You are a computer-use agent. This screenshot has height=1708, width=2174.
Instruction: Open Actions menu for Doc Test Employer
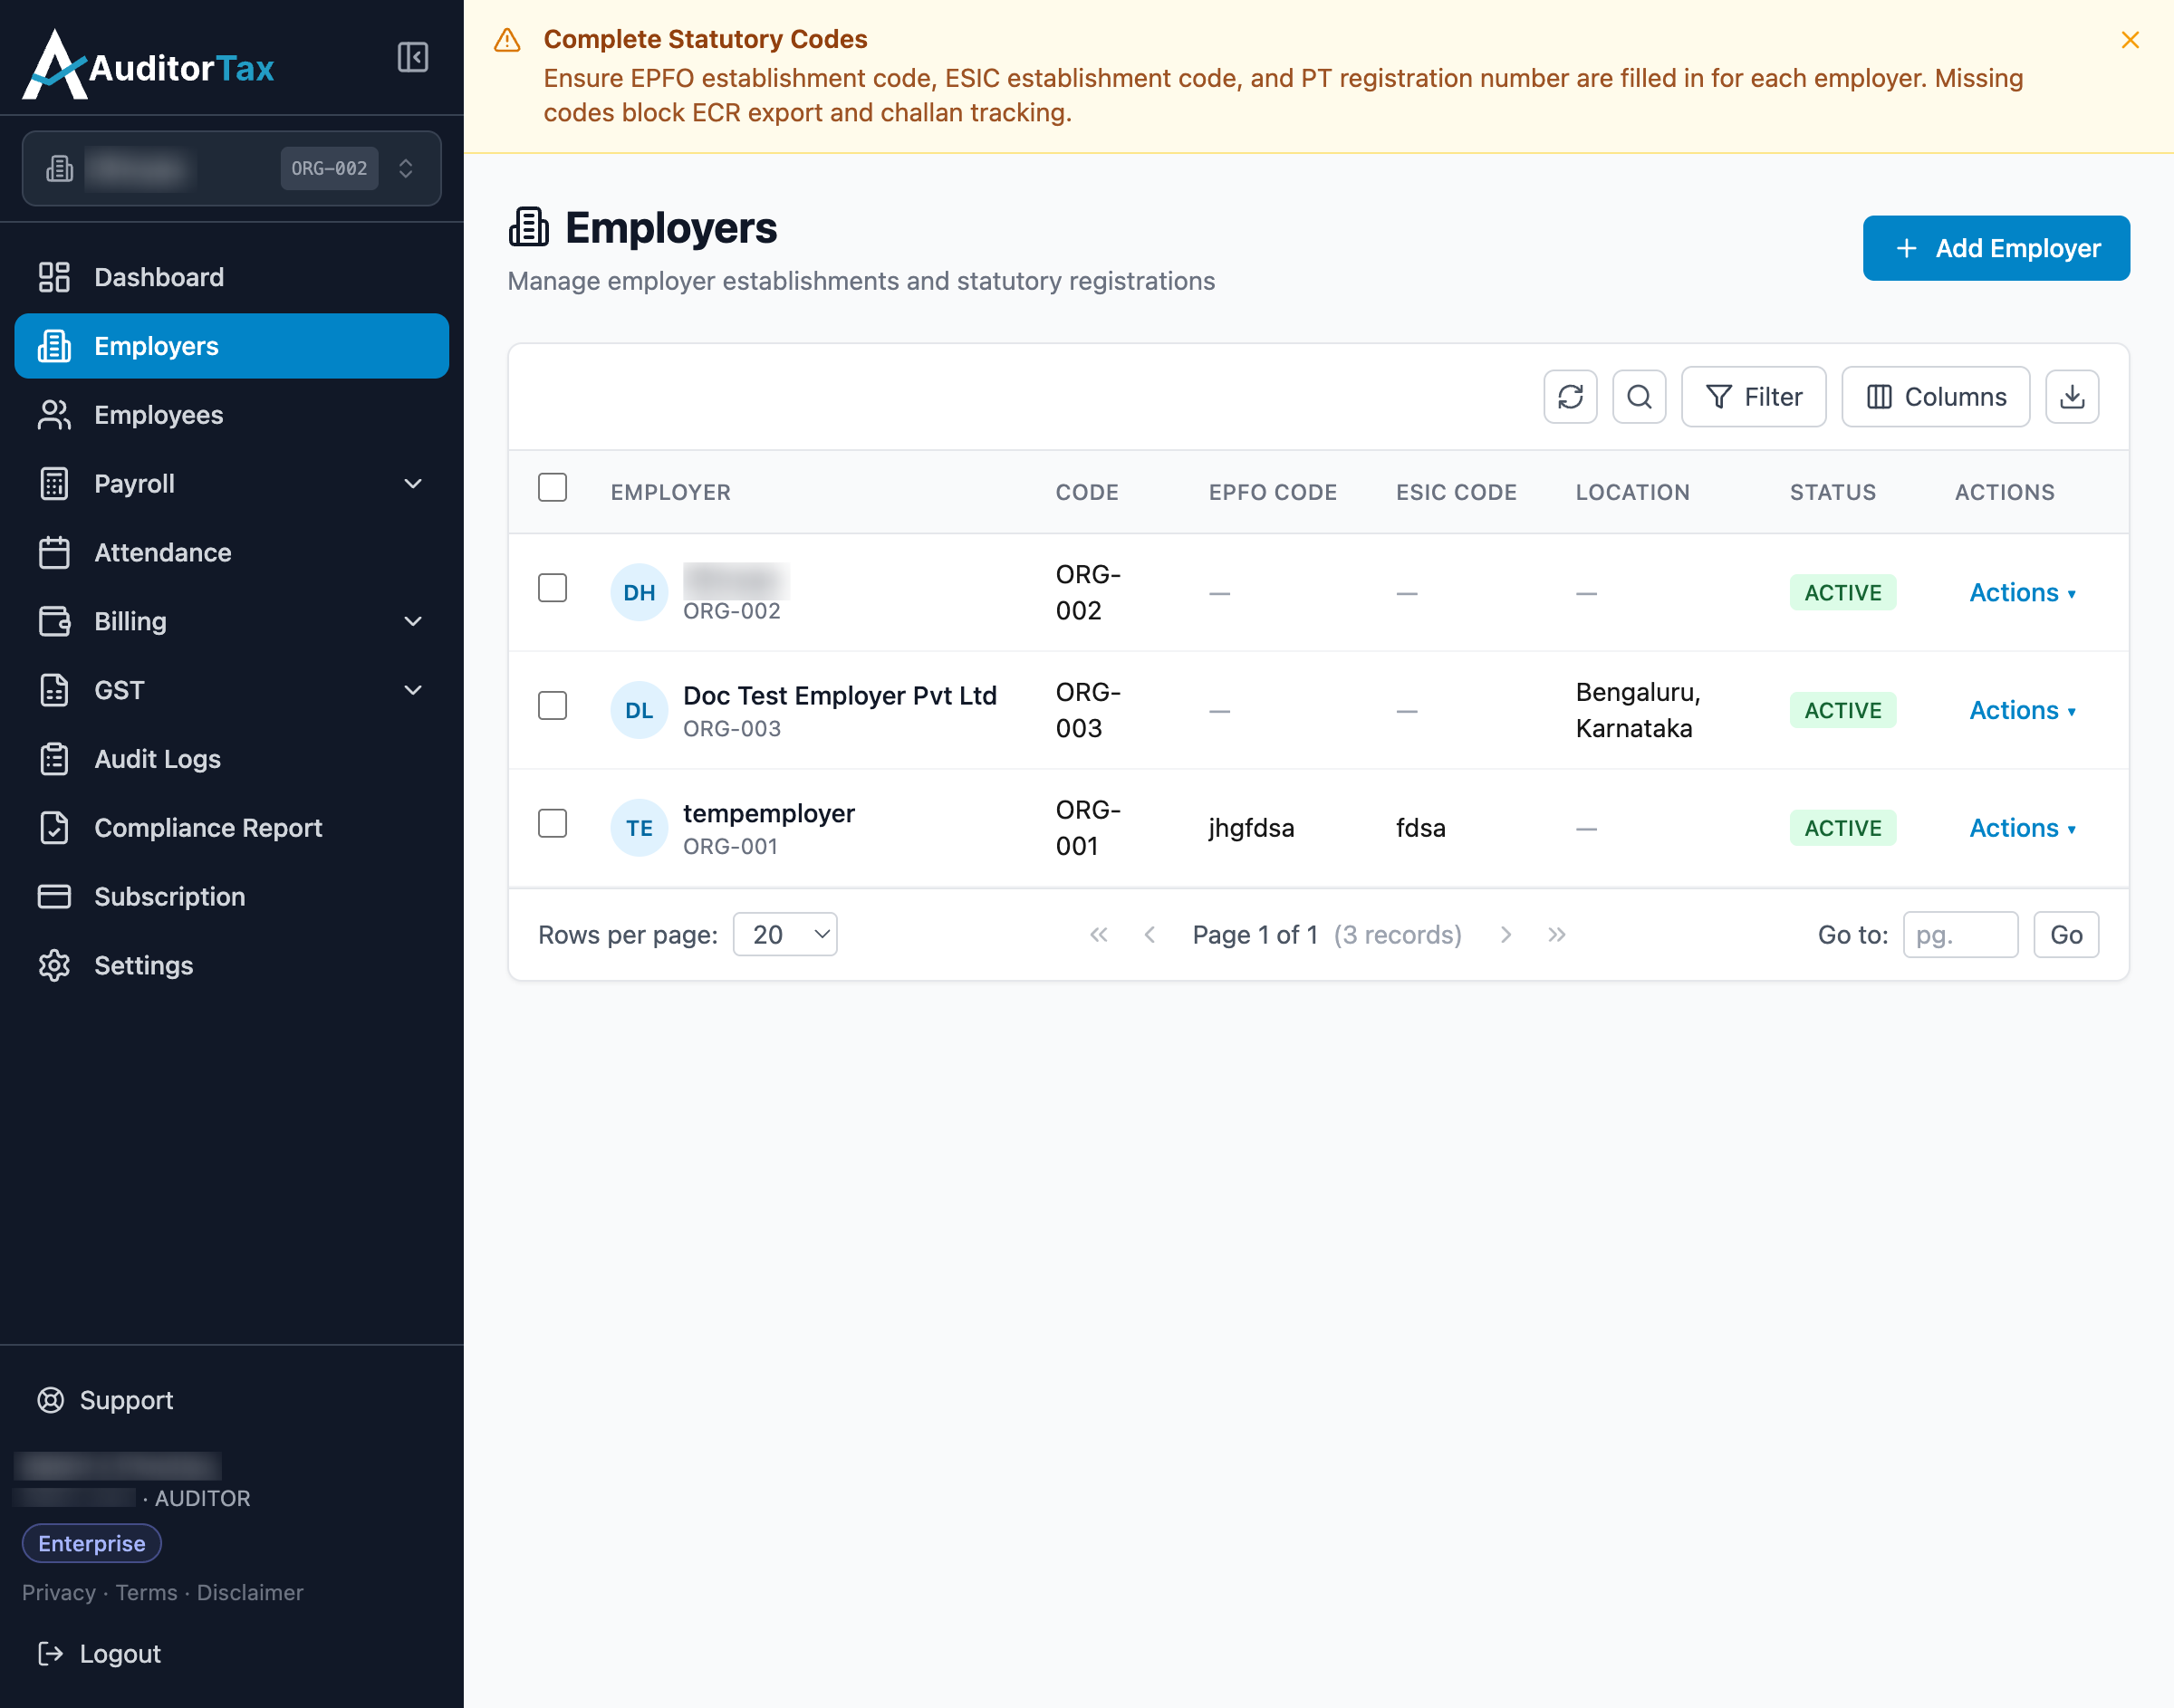2022,710
